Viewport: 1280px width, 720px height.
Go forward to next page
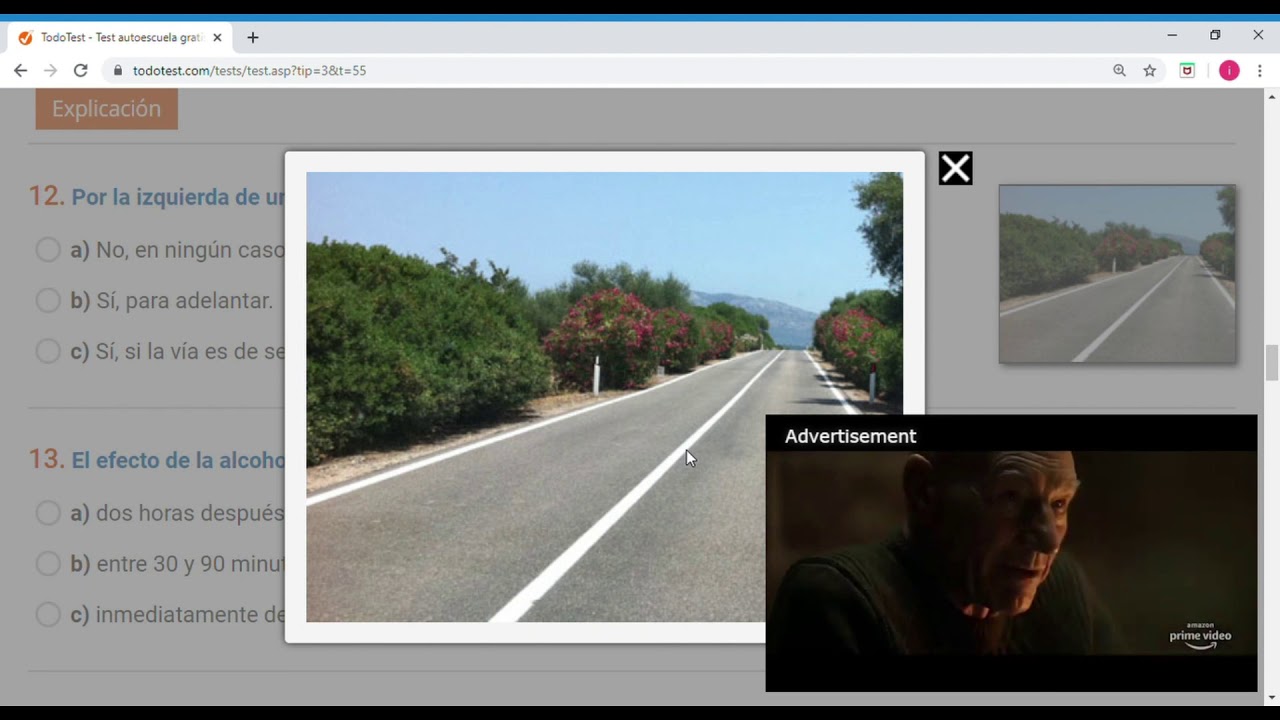50,70
